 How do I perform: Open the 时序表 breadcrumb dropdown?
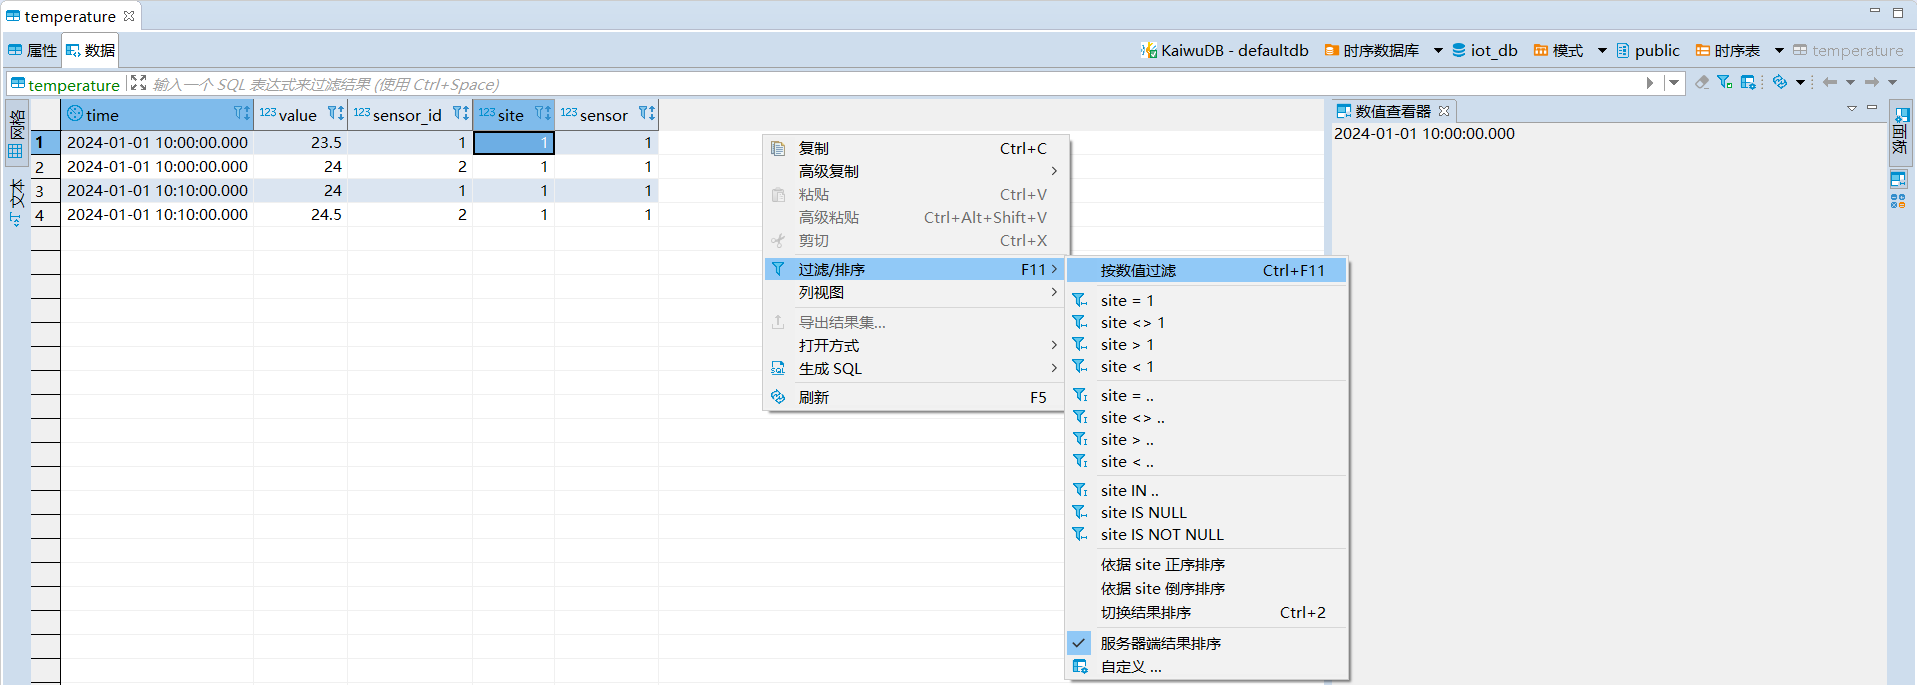[x=1779, y=51]
